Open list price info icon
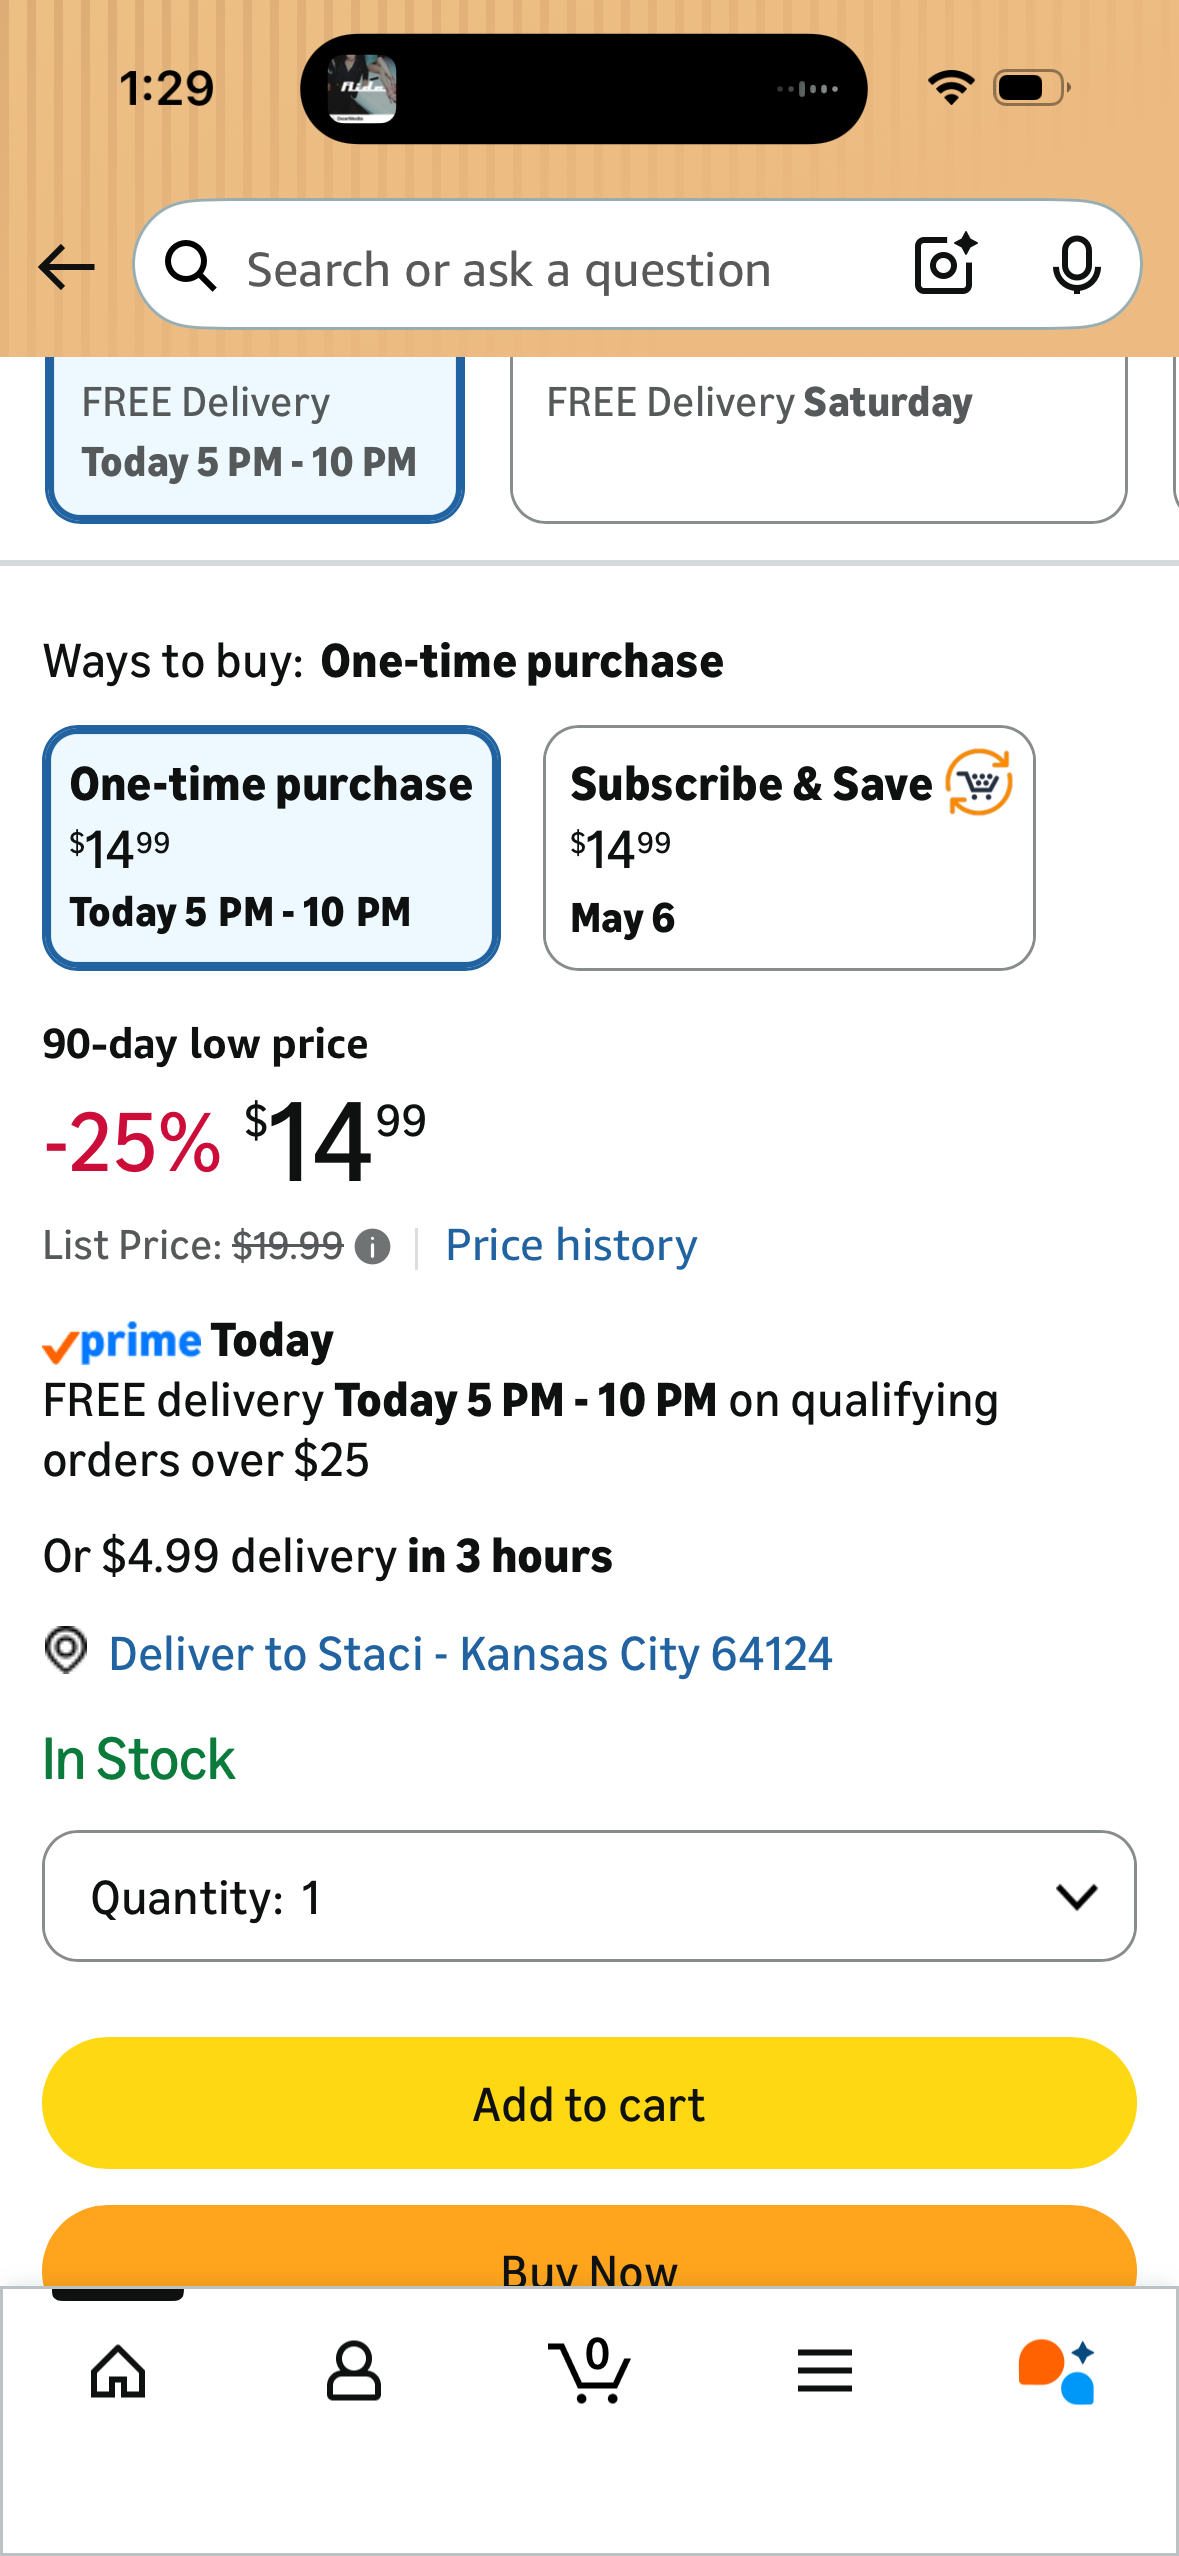 (372, 1247)
